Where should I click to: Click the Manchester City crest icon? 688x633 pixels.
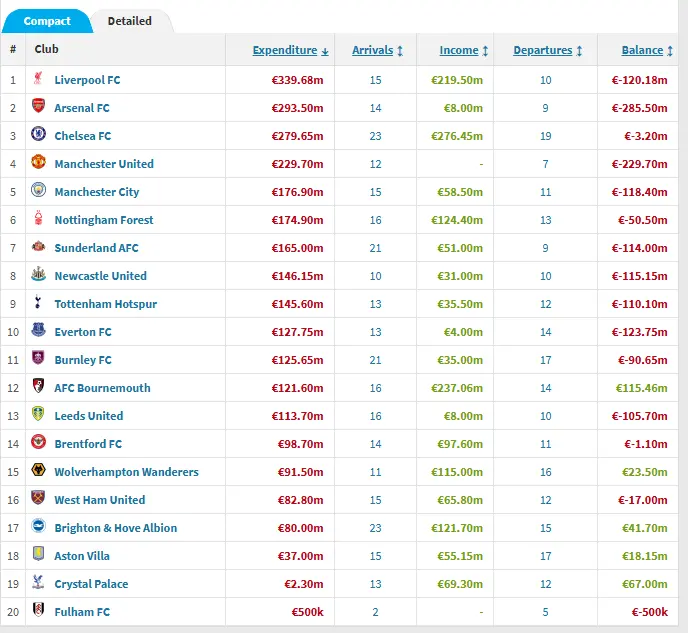pyautogui.click(x=38, y=191)
